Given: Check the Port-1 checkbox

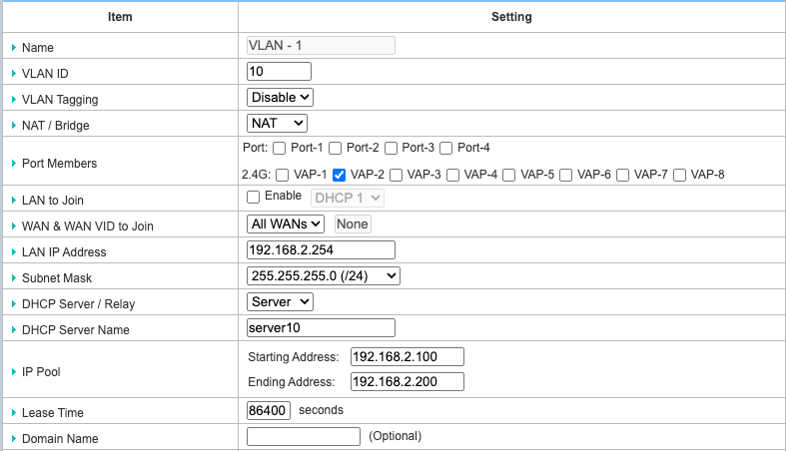Looking at the screenshot, I should click(x=279, y=148).
